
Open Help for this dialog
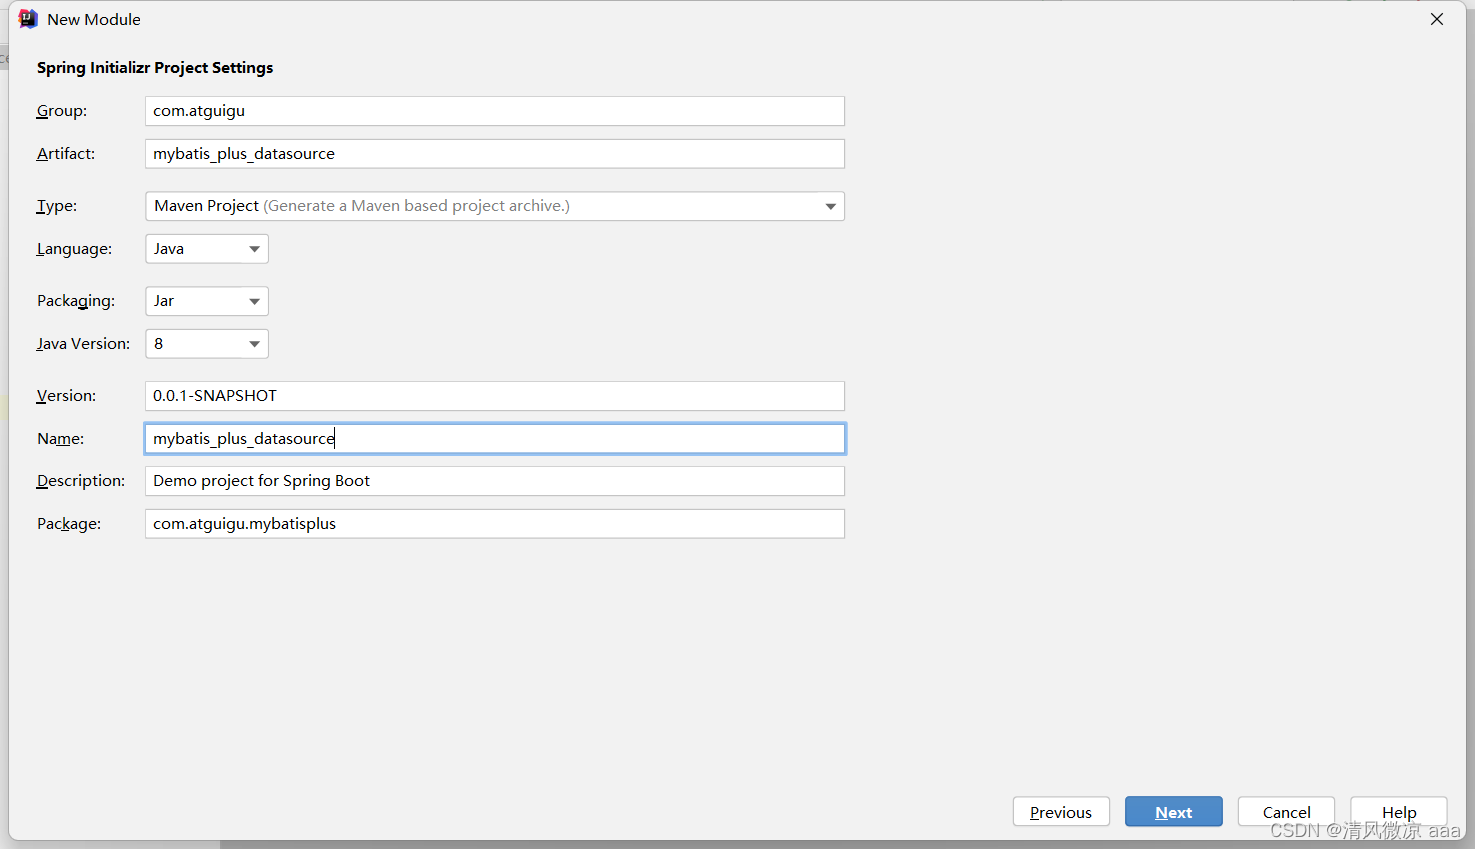(x=1399, y=812)
